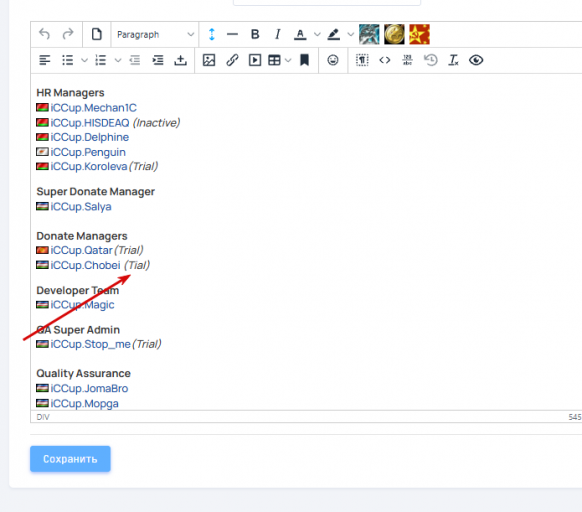Screen dimensions: 582x512
Task: Insert a bullet list
Action: [68, 60]
